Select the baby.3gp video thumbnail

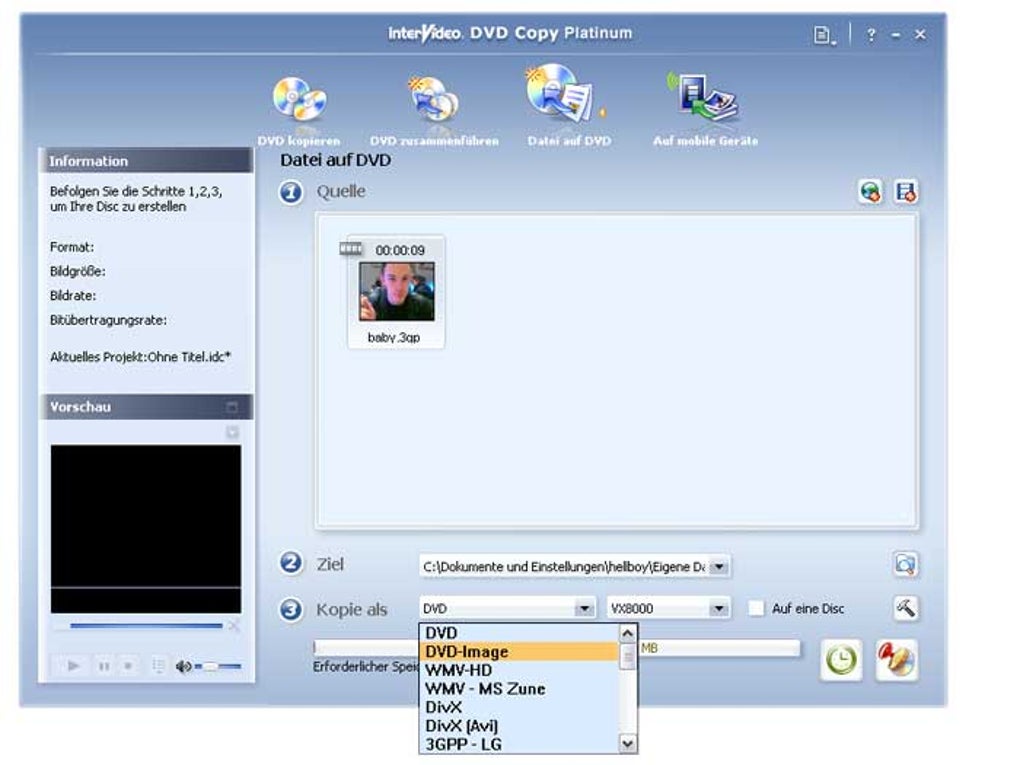coord(396,291)
